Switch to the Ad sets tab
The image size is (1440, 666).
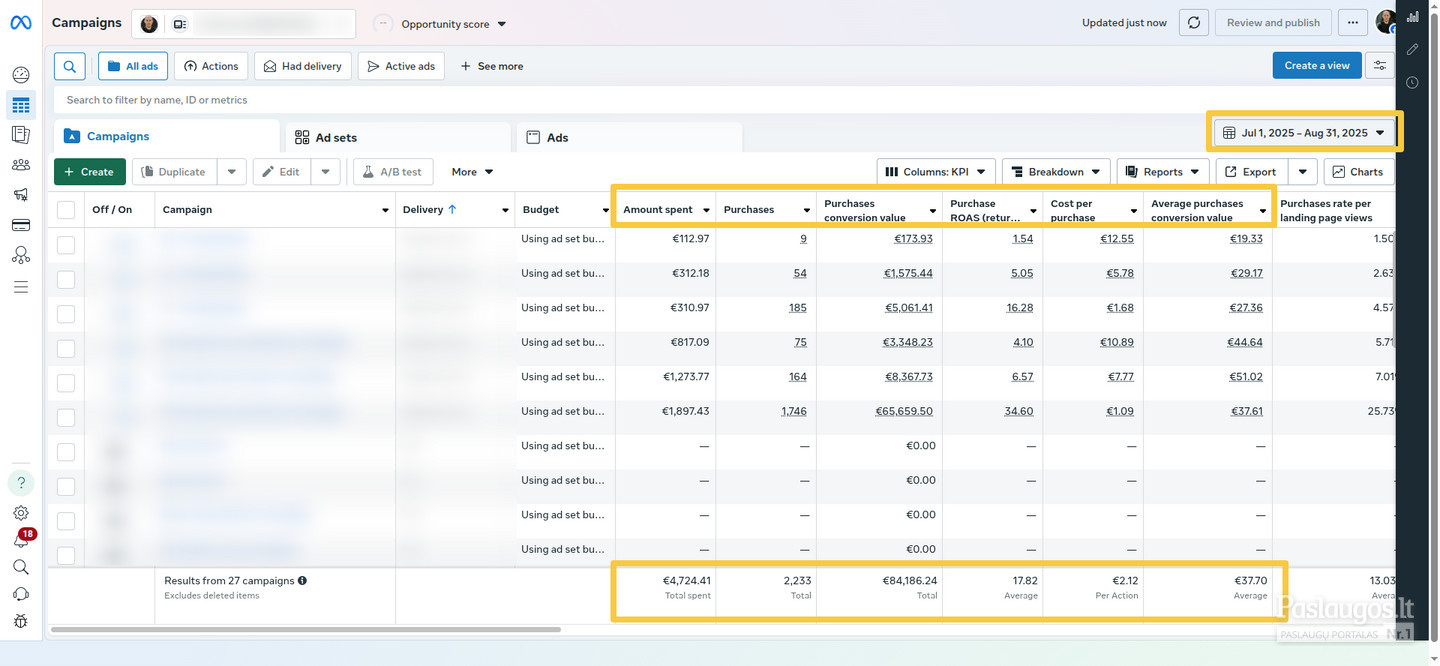tap(397, 137)
